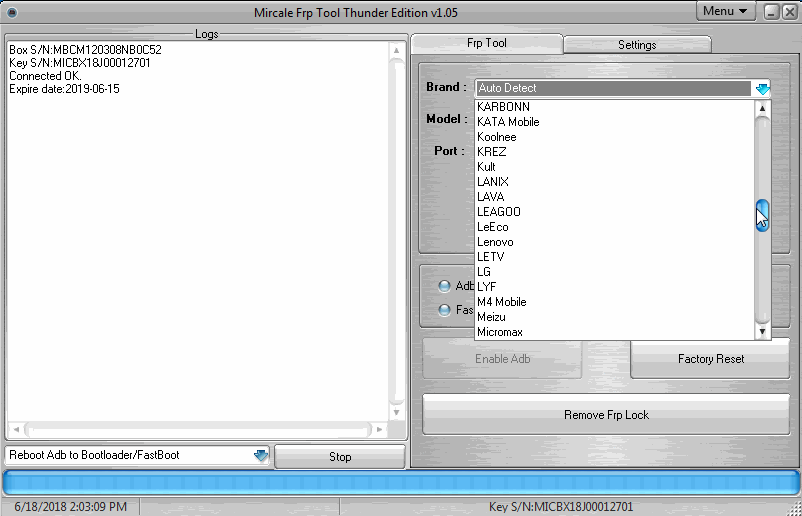Click brand list scroll up arrow
802x516 pixels.
[762, 108]
